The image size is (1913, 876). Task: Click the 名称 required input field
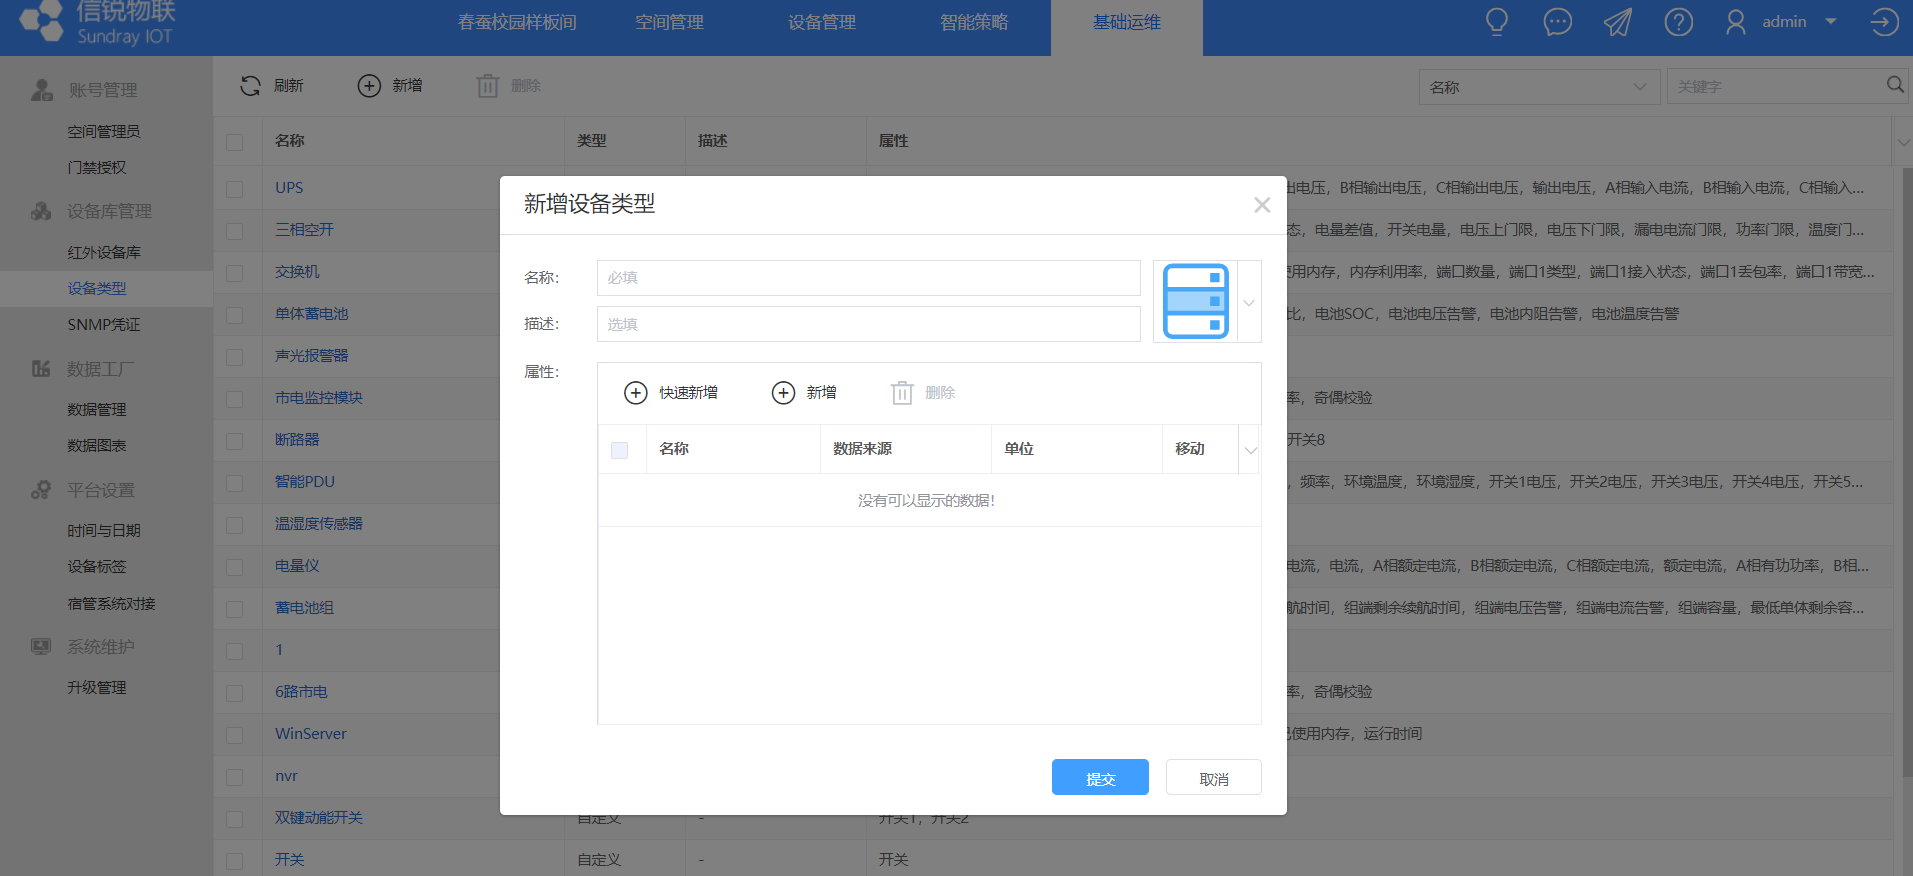click(869, 278)
